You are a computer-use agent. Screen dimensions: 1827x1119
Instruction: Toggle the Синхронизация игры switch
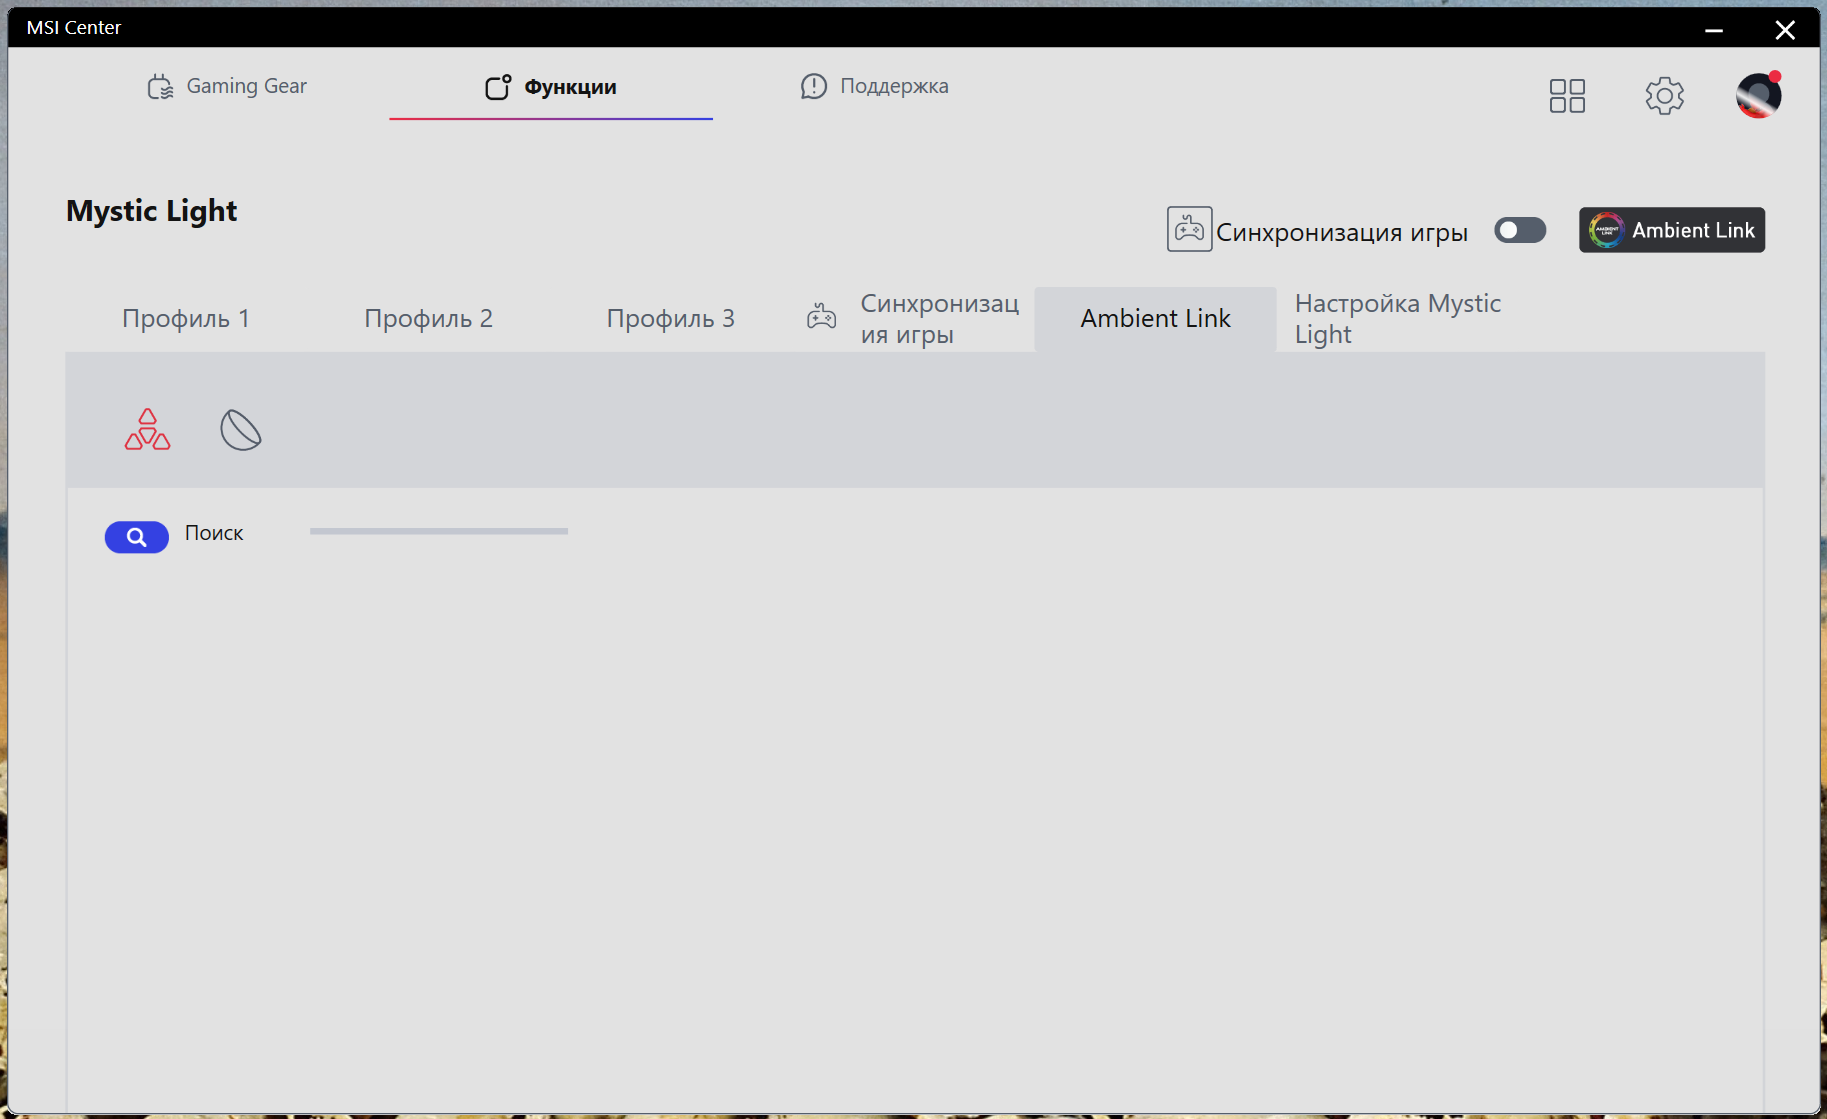click(1520, 230)
